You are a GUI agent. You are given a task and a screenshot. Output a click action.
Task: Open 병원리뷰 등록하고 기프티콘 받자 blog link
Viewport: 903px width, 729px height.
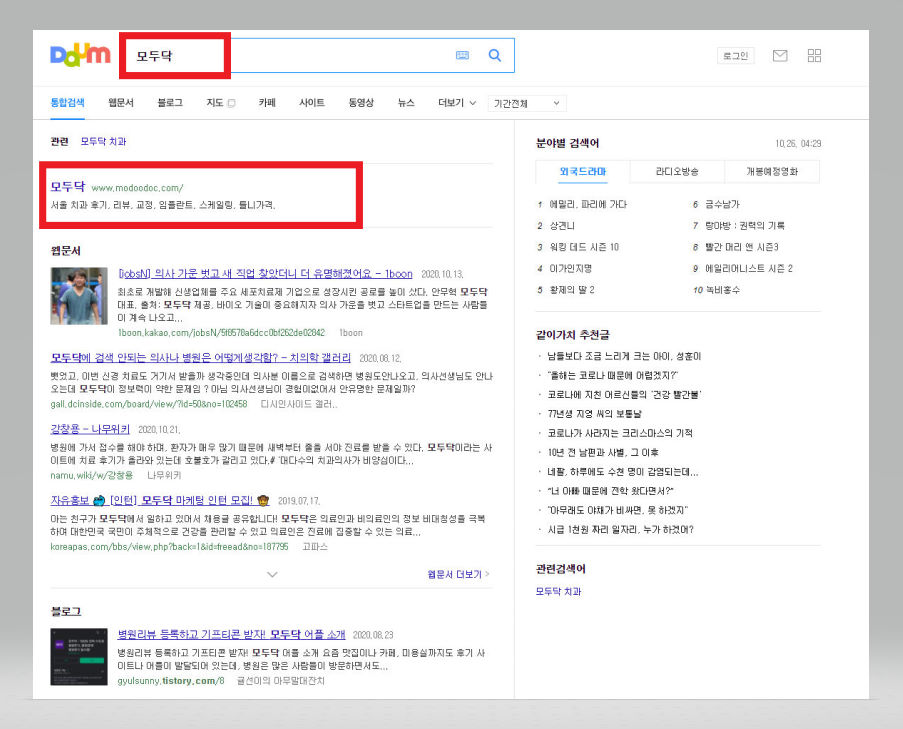[232, 634]
